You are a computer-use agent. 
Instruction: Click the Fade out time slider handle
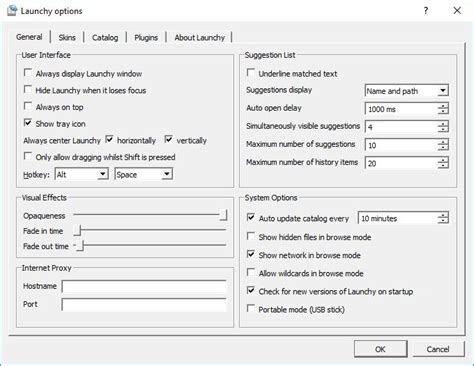click(80, 246)
